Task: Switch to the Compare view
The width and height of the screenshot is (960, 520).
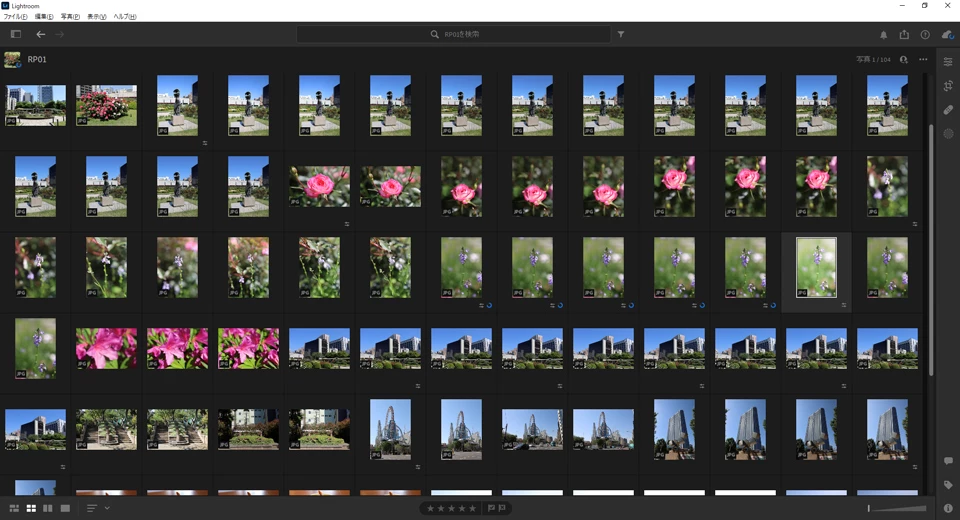Action: (48, 508)
